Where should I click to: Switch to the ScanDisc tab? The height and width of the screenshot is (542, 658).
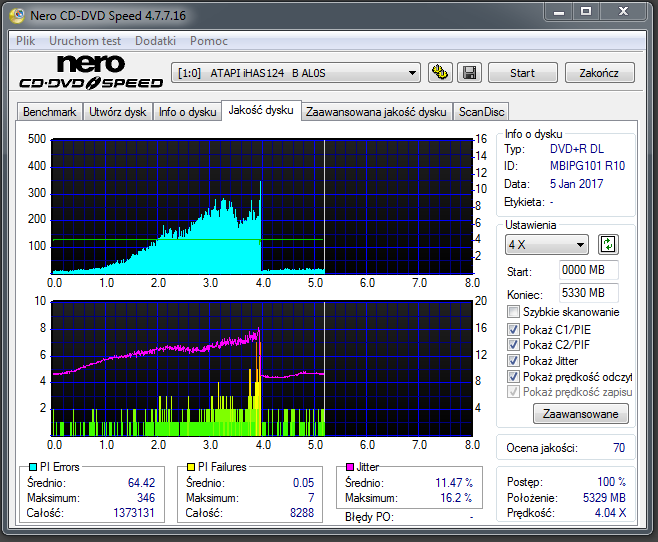pyautogui.click(x=481, y=112)
